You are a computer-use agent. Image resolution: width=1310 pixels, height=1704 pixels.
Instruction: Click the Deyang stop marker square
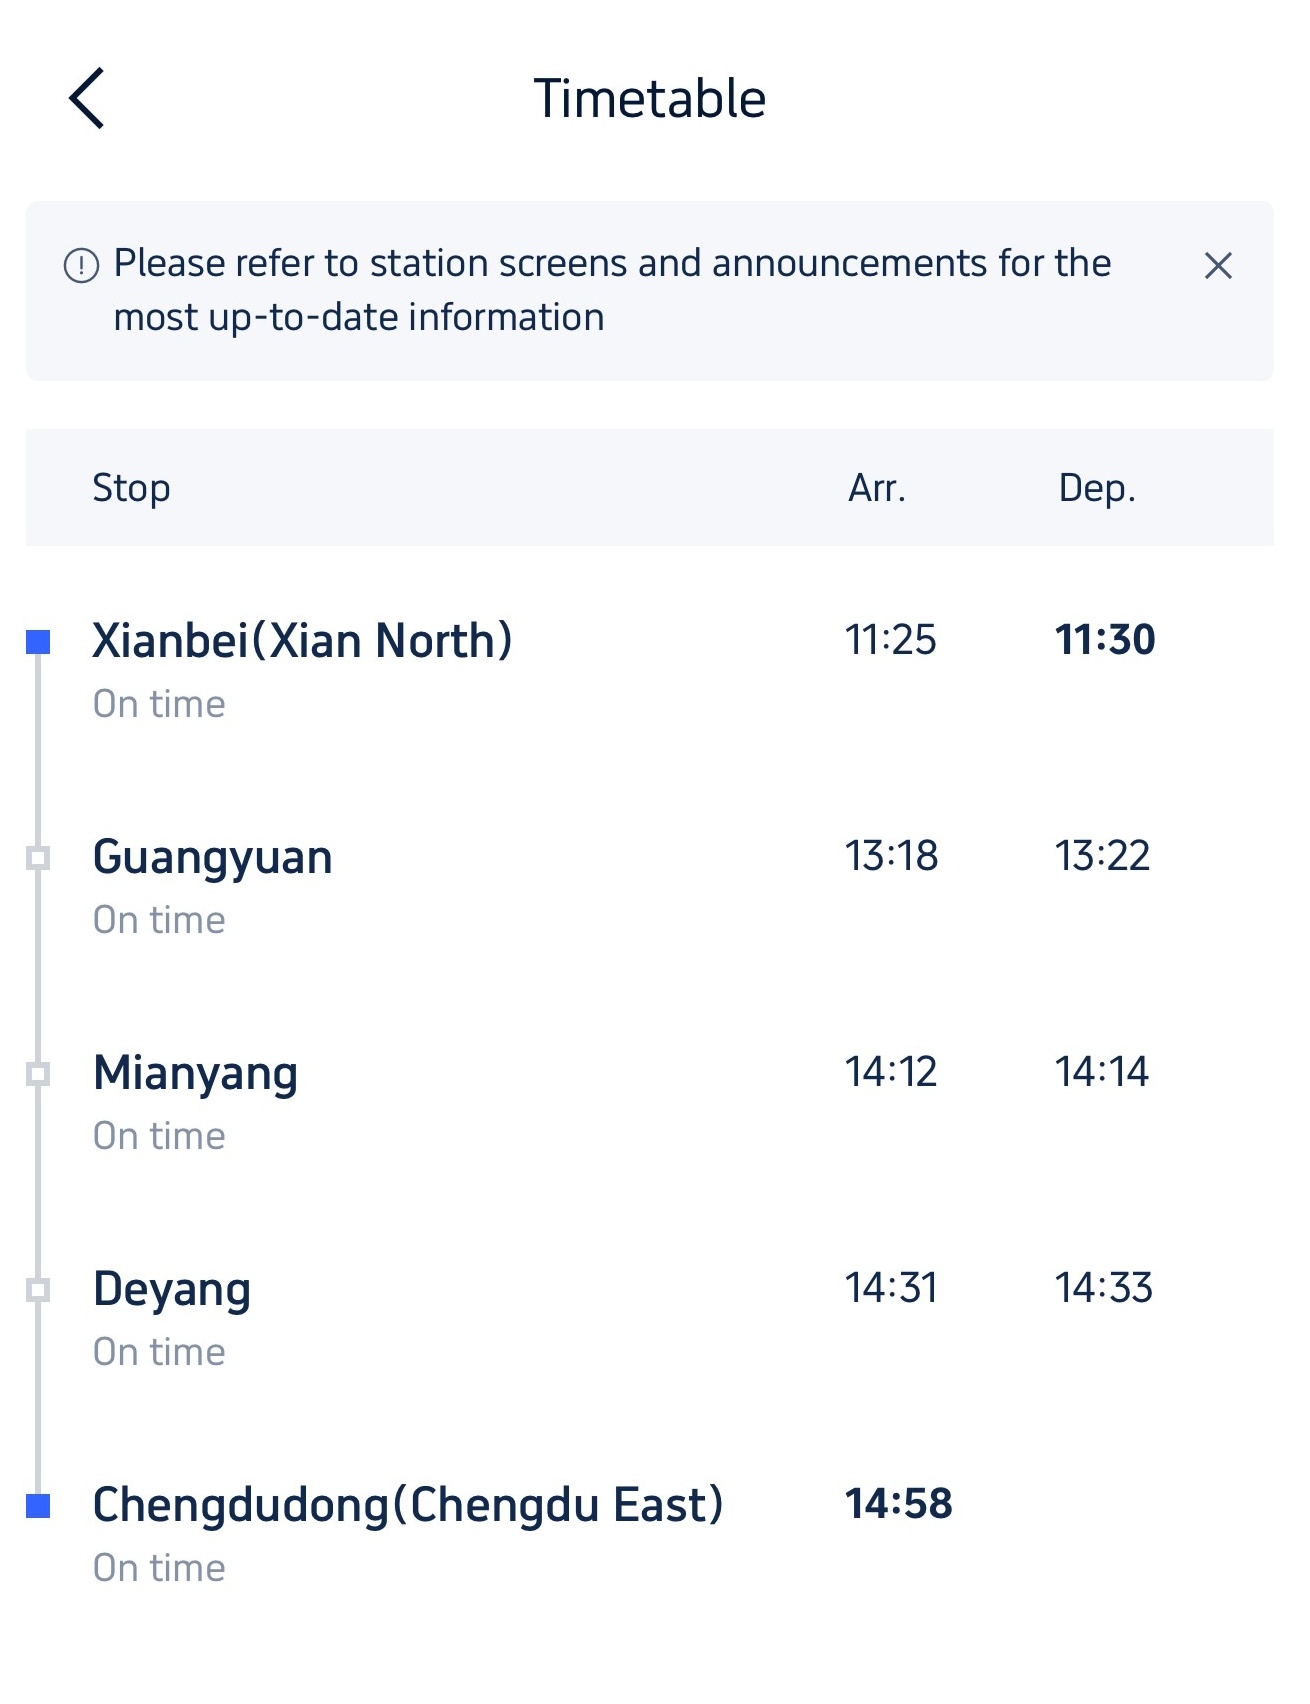pyautogui.click(x=38, y=1290)
